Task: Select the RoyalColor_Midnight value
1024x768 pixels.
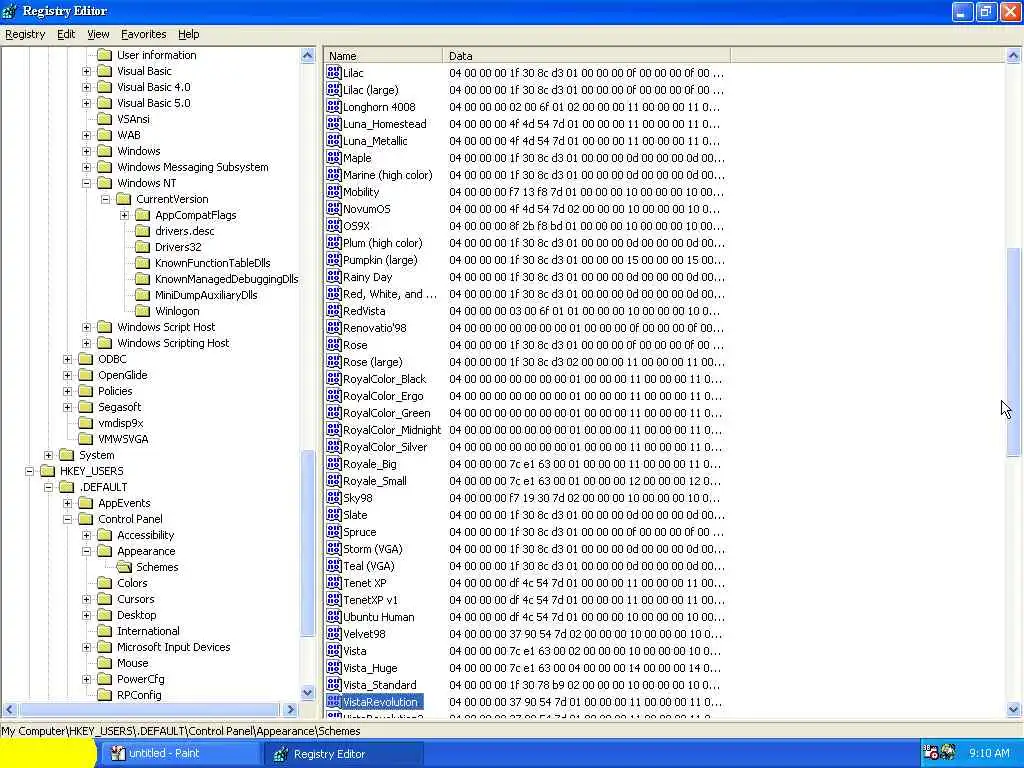Action: [392, 430]
